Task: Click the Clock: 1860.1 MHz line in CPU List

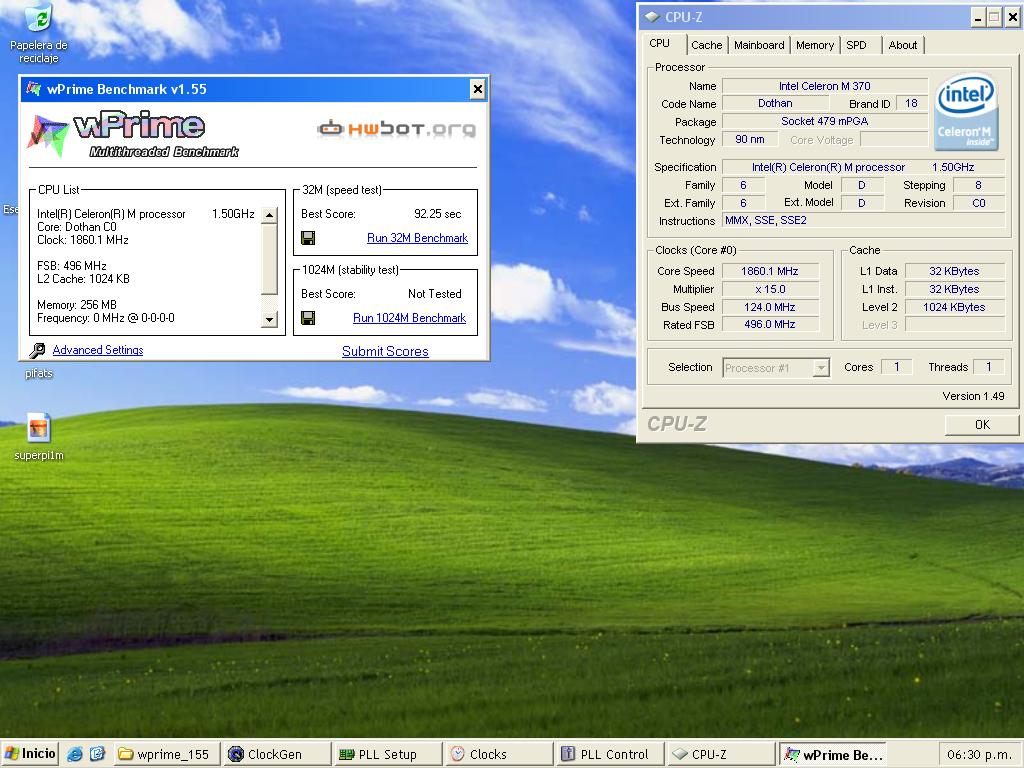Action: coord(83,240)
